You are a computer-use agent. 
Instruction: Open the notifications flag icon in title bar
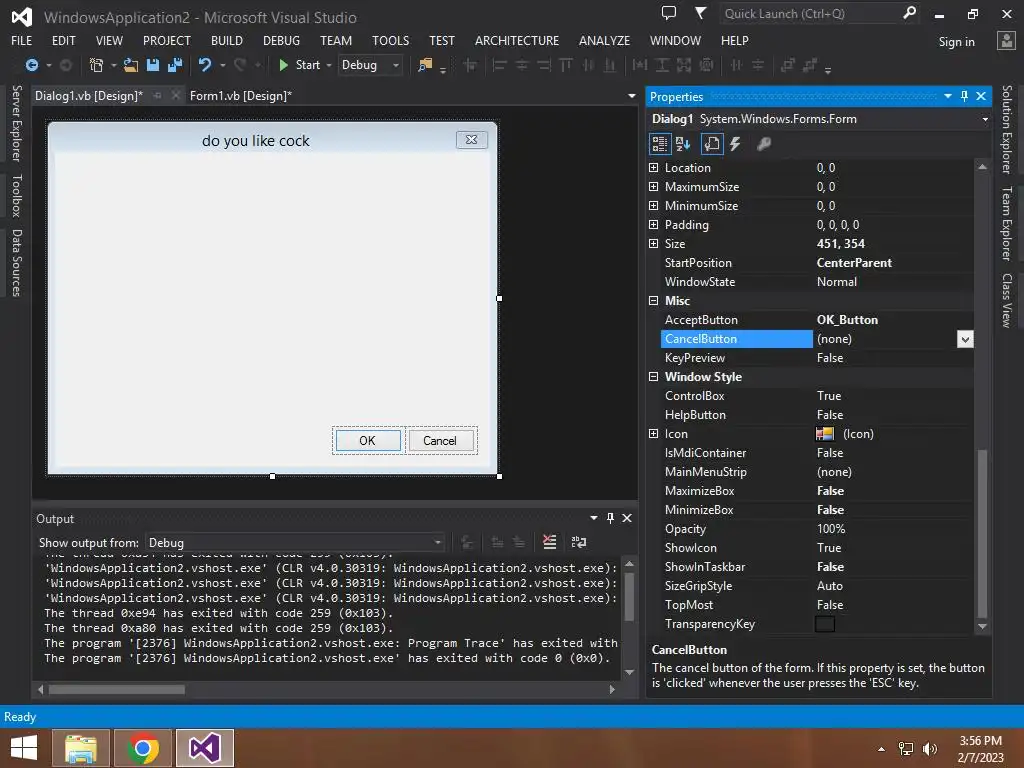[x=700, y=12]
